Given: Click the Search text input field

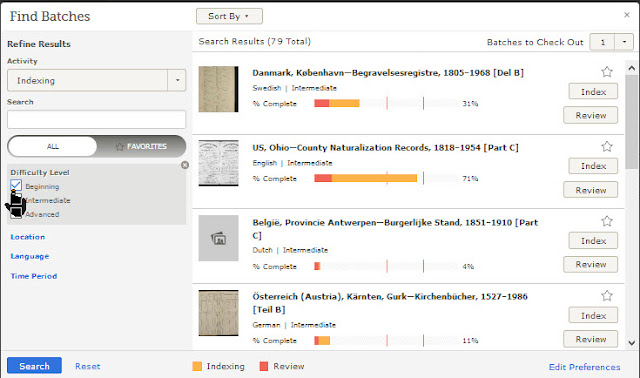Looking at the screenshot, I should tap(96, 120).
